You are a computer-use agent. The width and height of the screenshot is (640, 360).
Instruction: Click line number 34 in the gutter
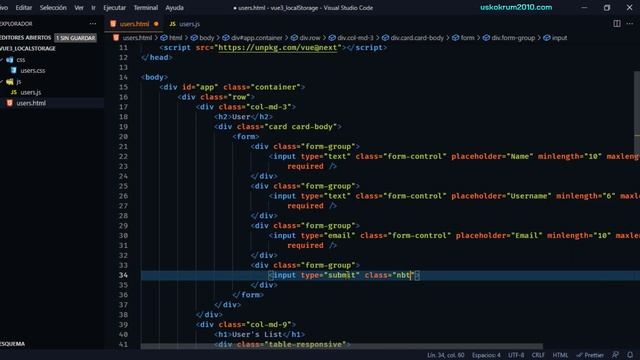pos(123,275)
